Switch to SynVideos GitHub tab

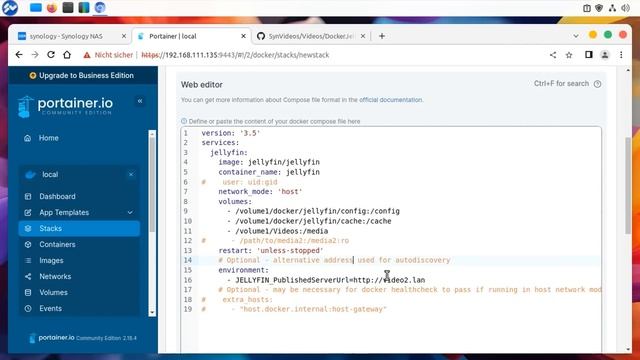(310, 36)
